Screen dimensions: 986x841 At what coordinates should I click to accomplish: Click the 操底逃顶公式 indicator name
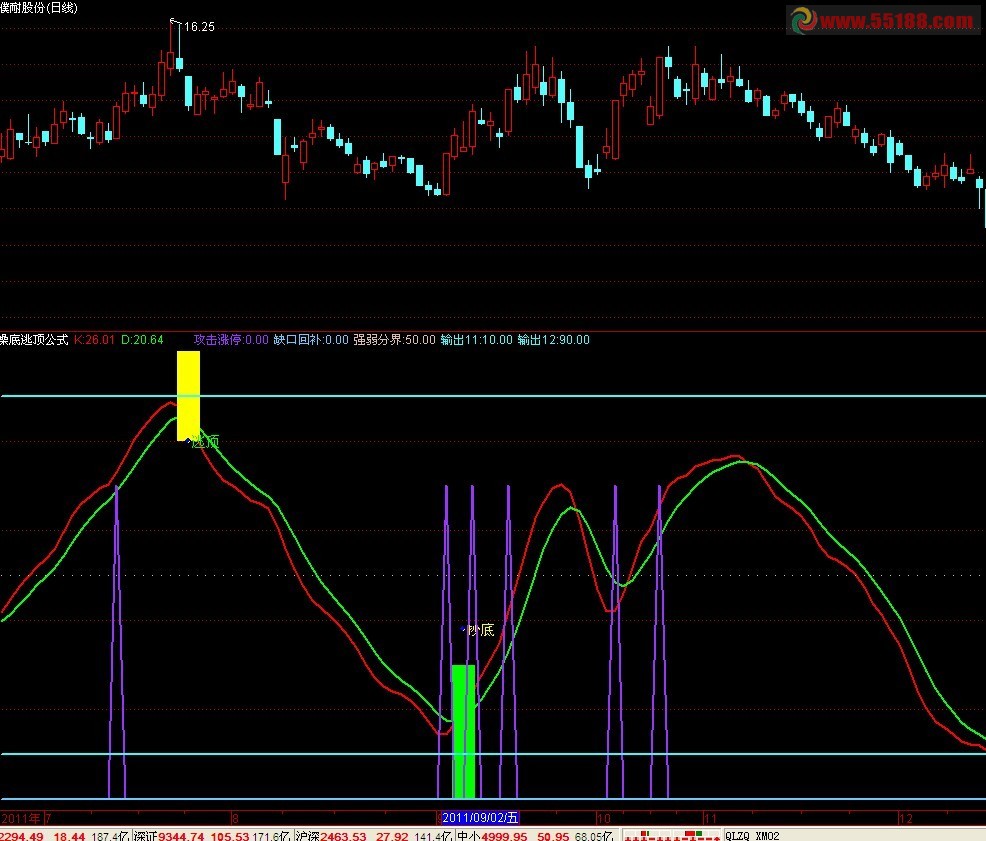click(34, 340)
